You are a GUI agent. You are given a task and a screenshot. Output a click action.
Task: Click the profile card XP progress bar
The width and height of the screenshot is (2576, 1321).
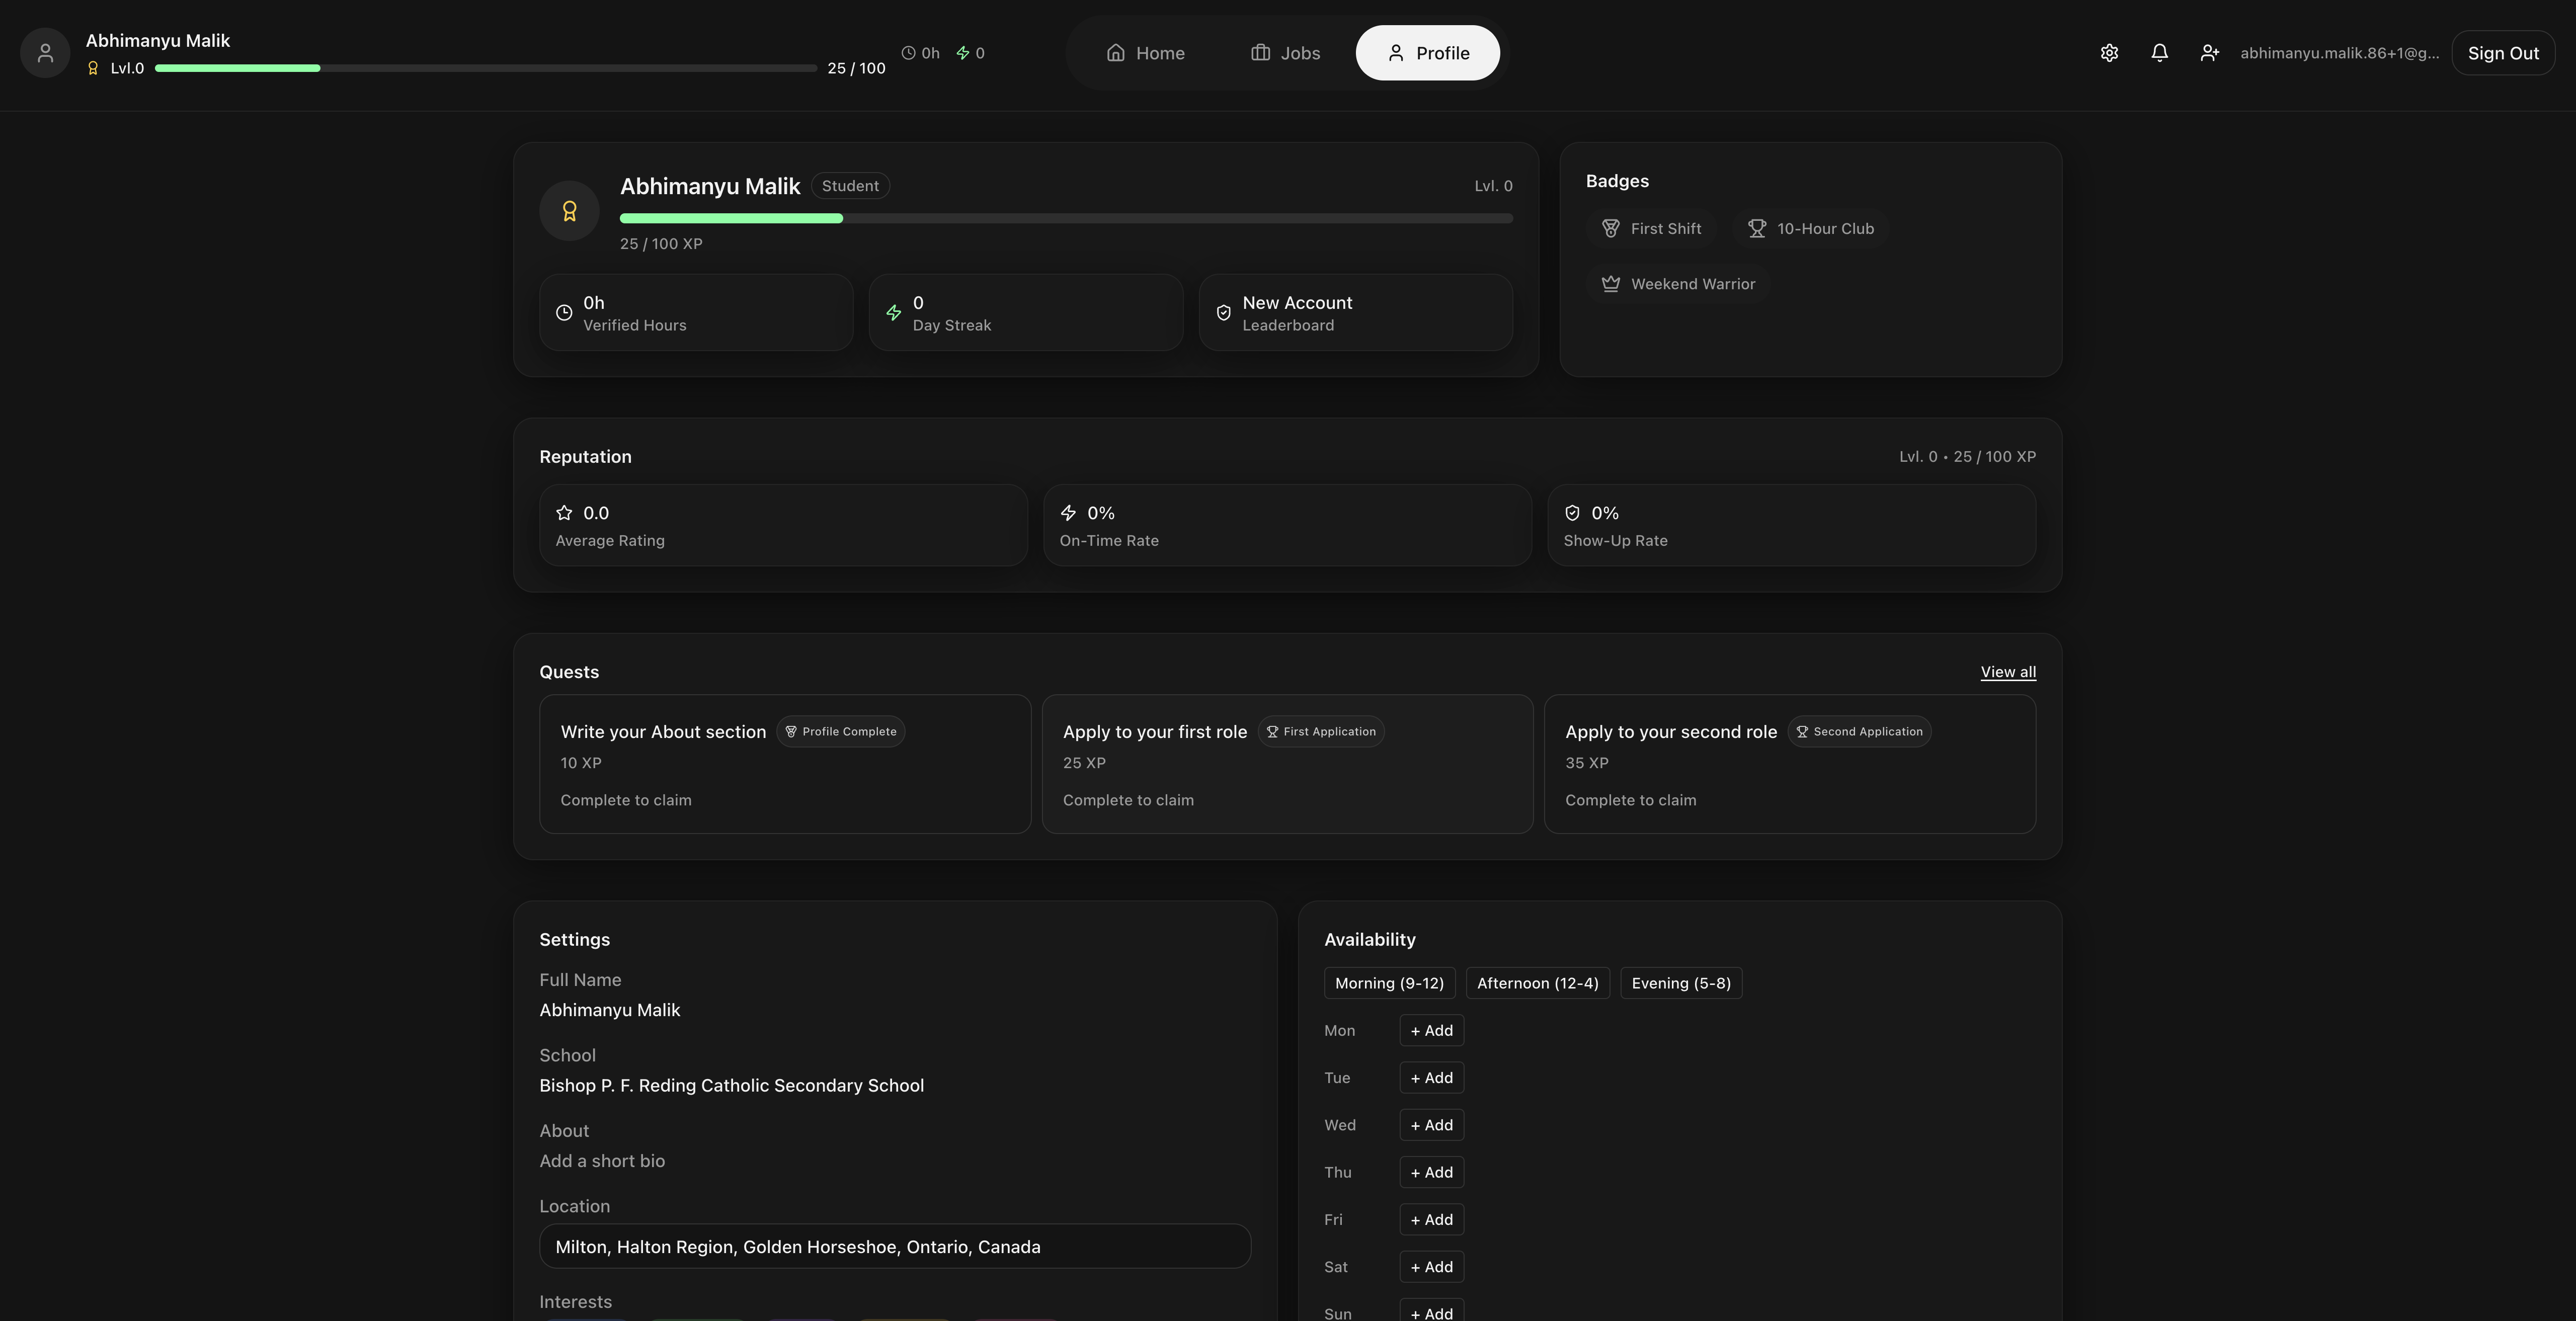pos(1065,218)
